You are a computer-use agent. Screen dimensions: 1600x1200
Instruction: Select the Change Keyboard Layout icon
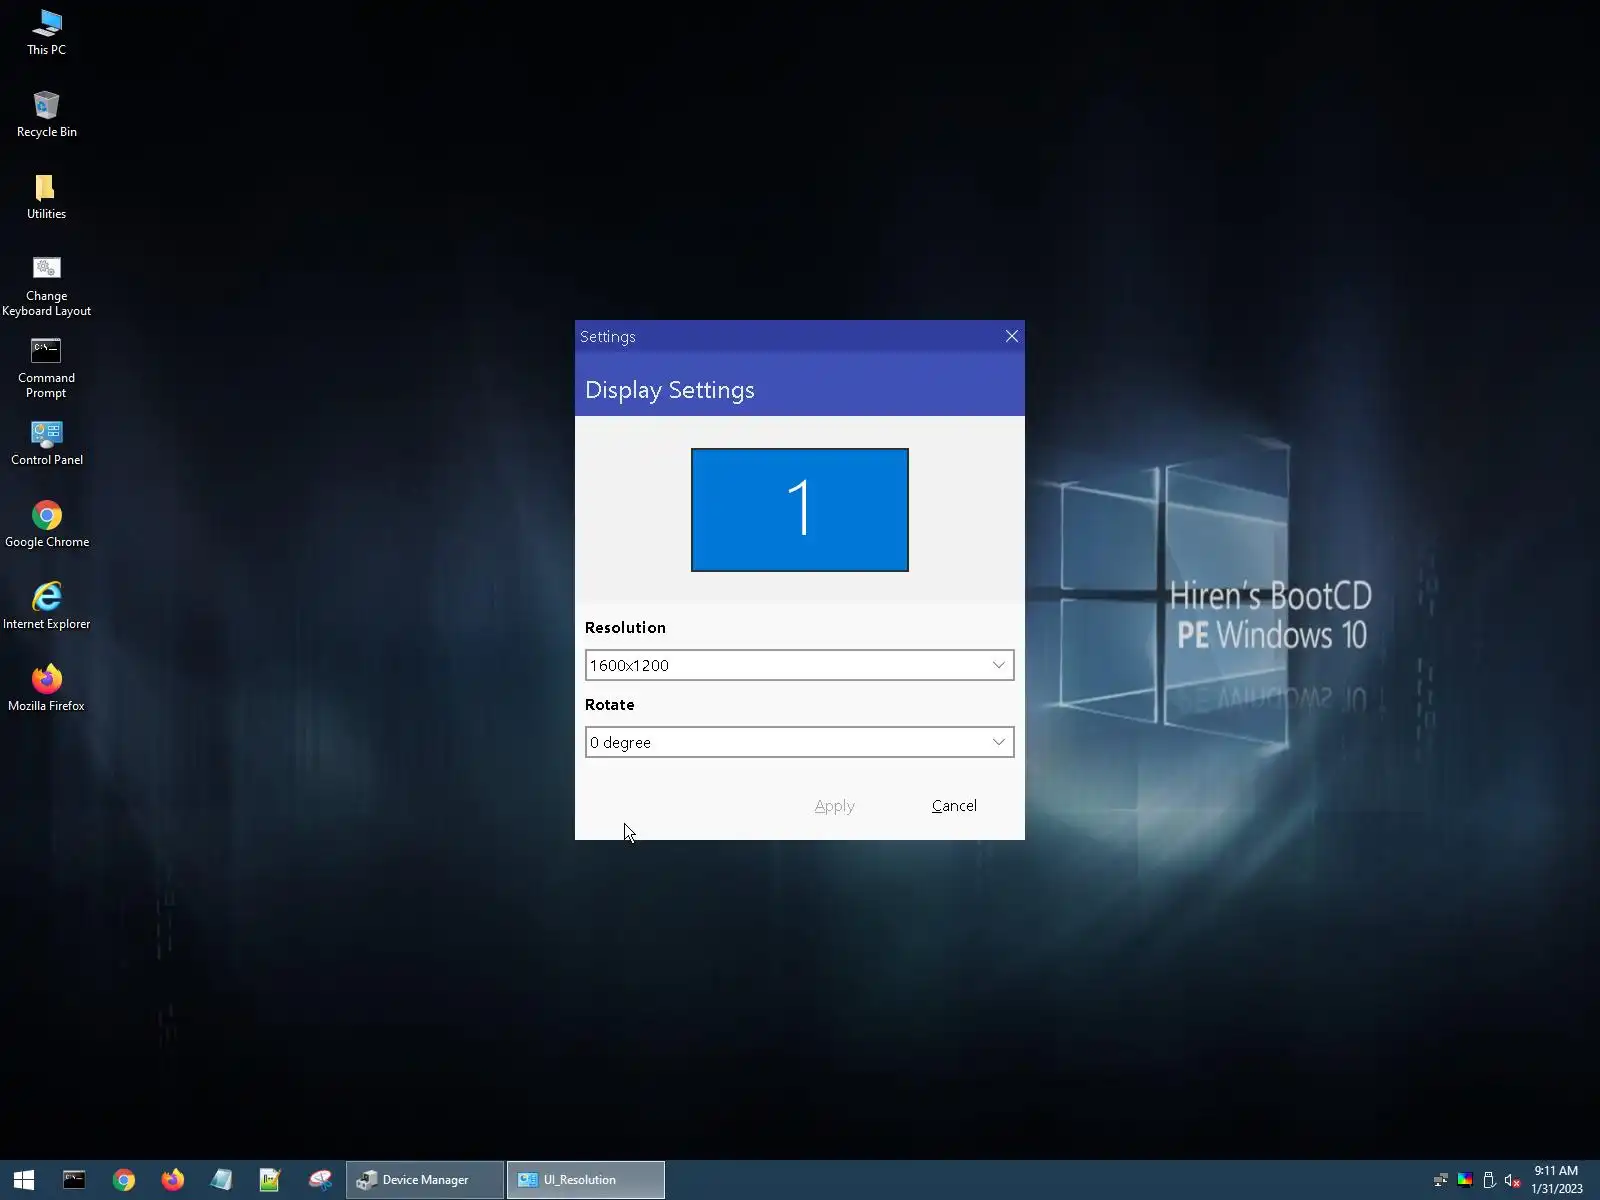point(46,286)
